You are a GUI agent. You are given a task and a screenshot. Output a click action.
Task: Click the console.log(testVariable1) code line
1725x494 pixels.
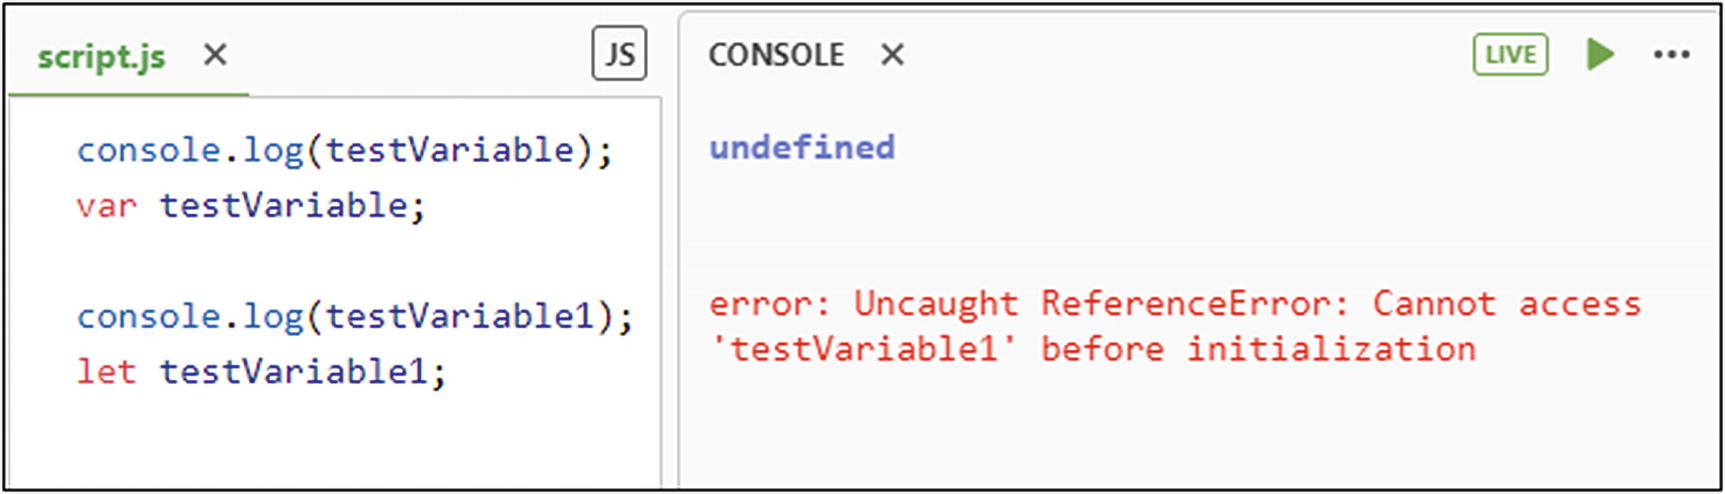(x=354, y=317)
